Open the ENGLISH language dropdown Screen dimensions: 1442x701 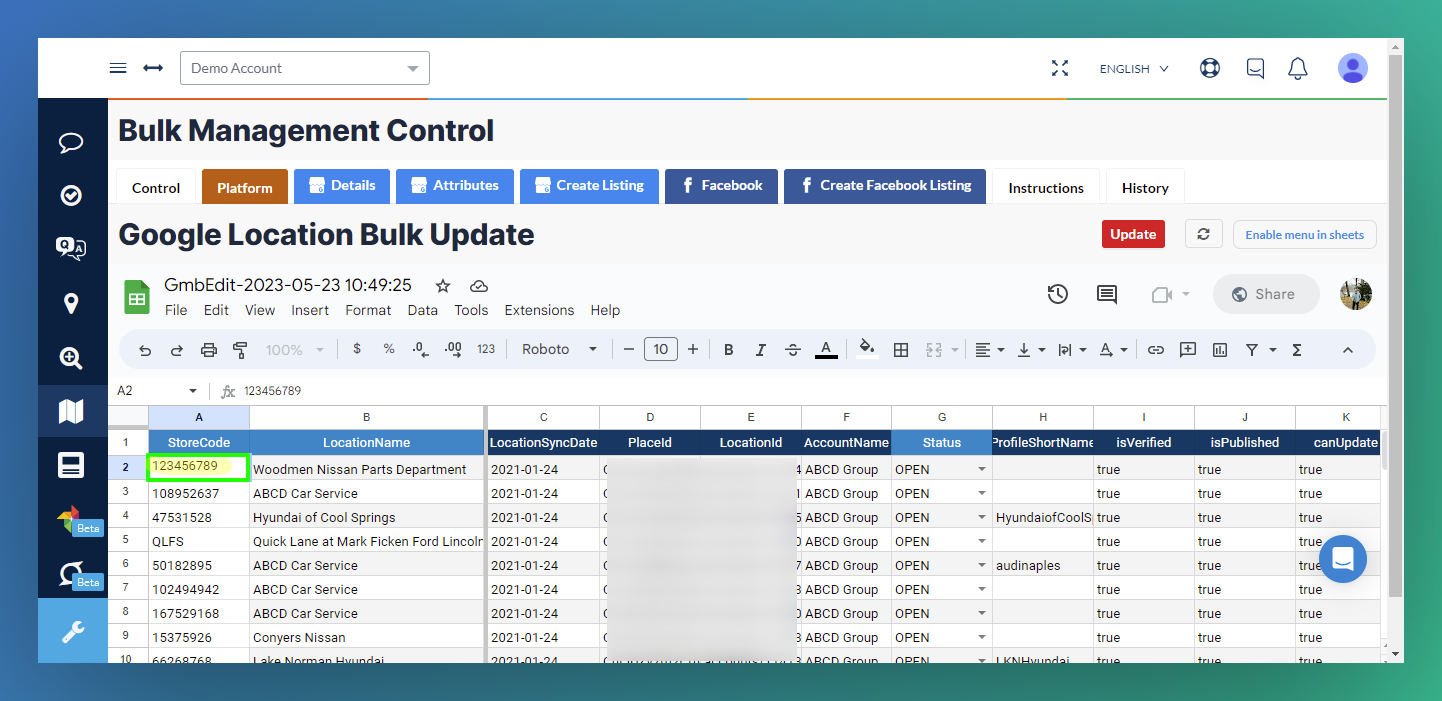[x=1134, y=69]
